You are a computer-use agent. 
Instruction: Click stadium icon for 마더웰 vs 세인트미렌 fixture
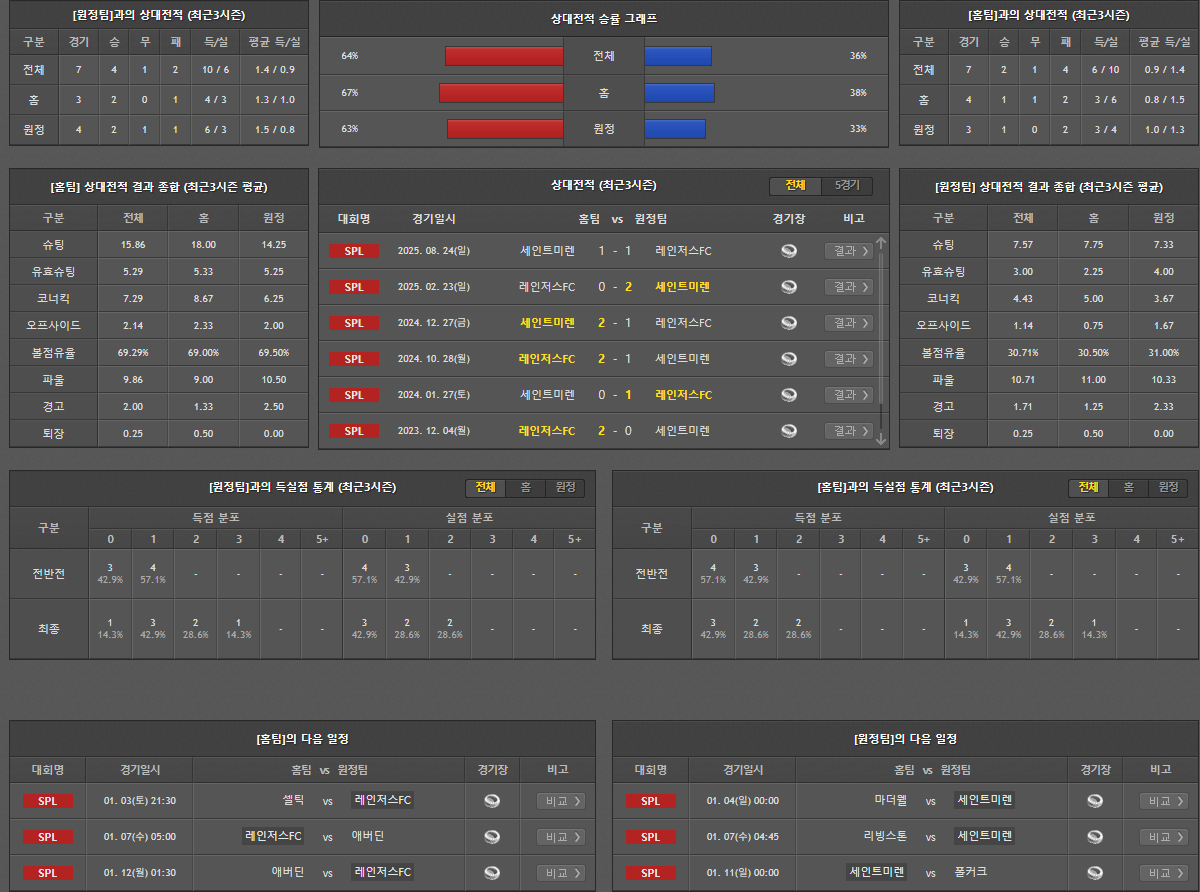click(1095, 801)
